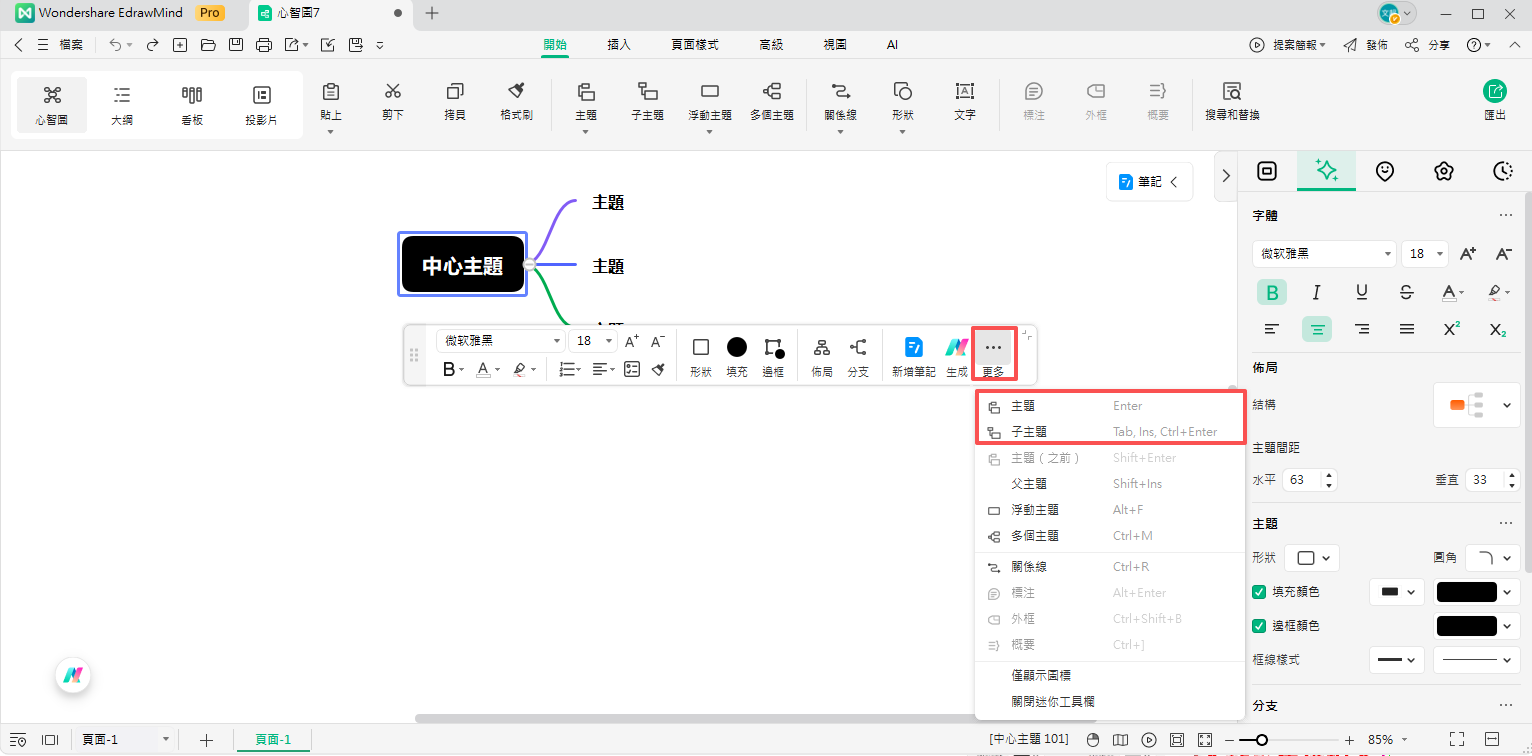Insert a 浮動主題 floating topic
This screenshot has height=756, width=1532.
[x=709, y=103]
